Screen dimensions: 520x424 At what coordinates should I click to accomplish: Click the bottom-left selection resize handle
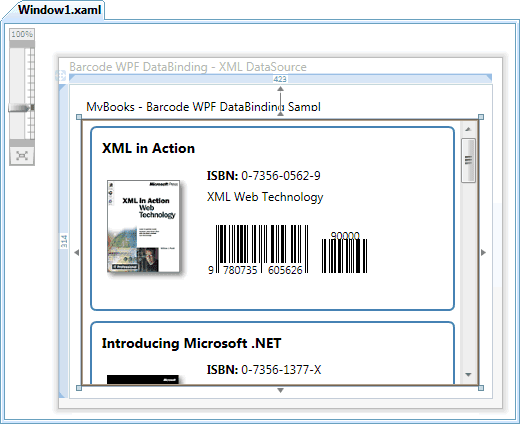pos(79,388)
